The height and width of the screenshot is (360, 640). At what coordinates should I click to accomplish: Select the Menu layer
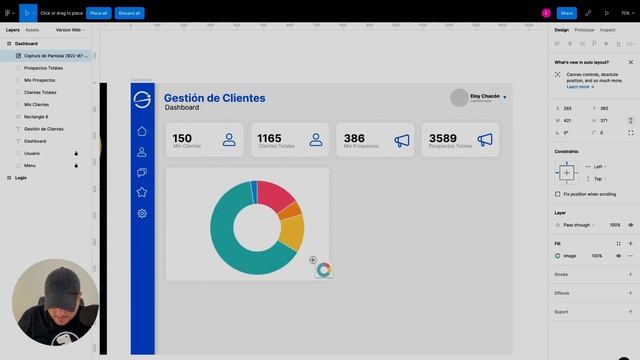[30, 166]
